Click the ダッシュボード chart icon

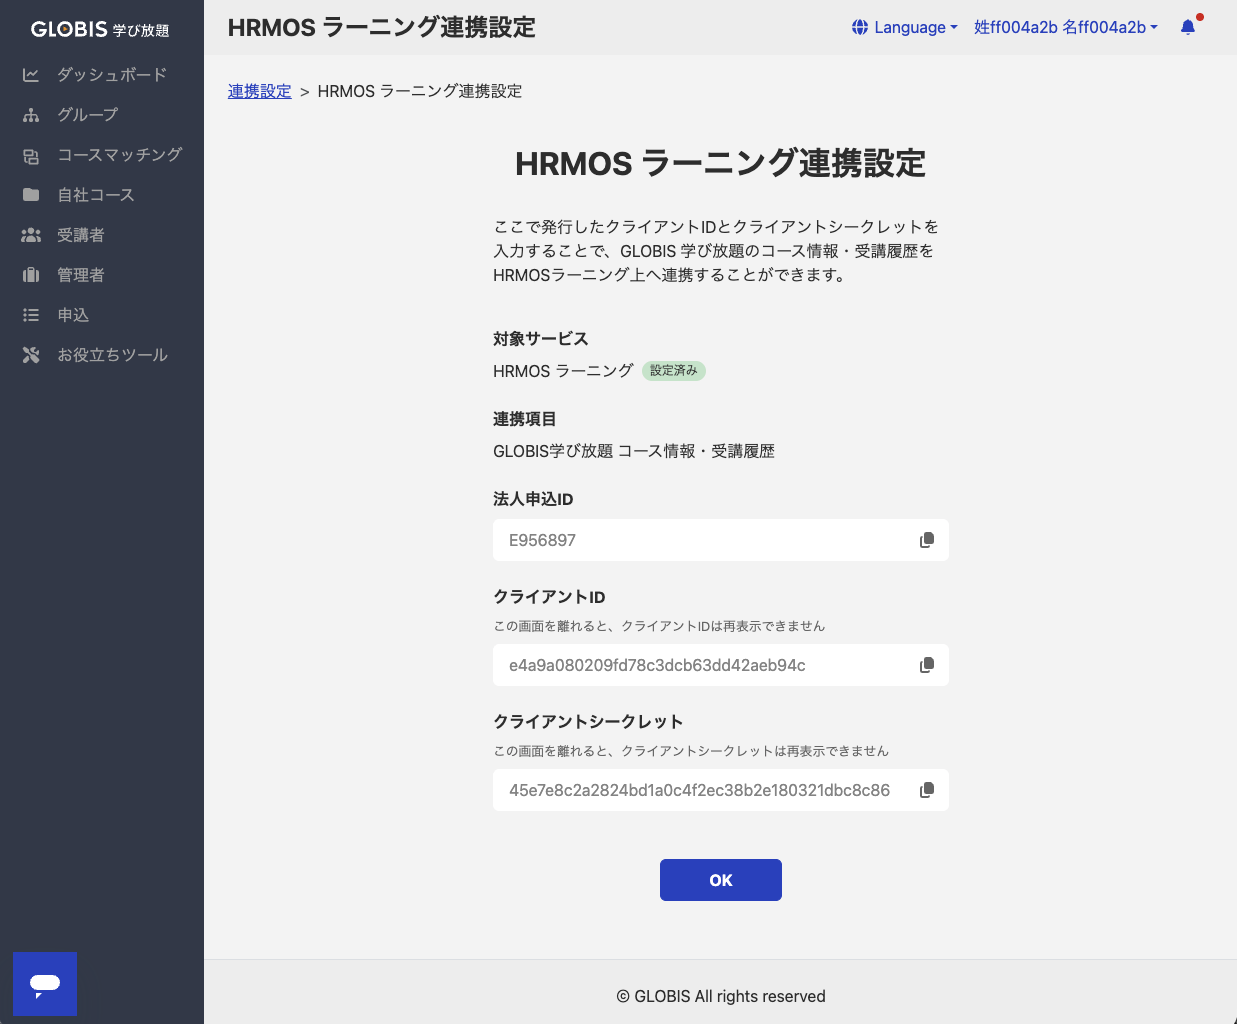point(31,75)
